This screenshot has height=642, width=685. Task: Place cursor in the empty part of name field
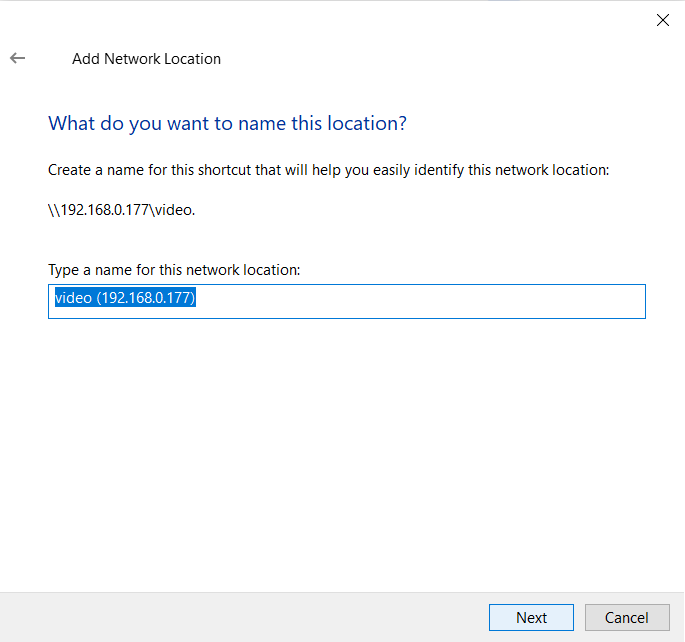419,301
